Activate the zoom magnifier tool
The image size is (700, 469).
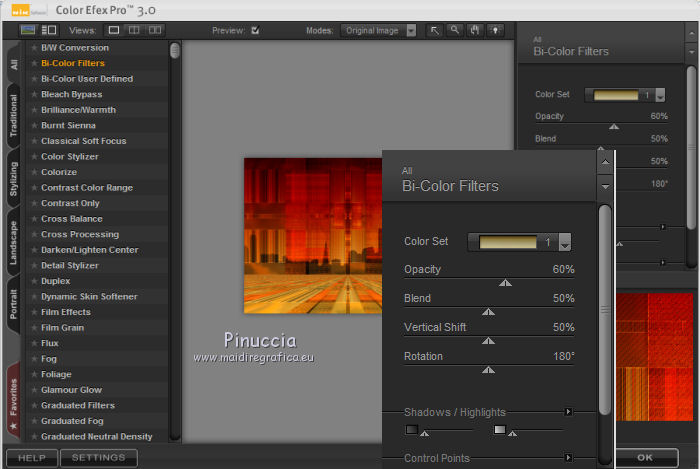click(454, 30)
